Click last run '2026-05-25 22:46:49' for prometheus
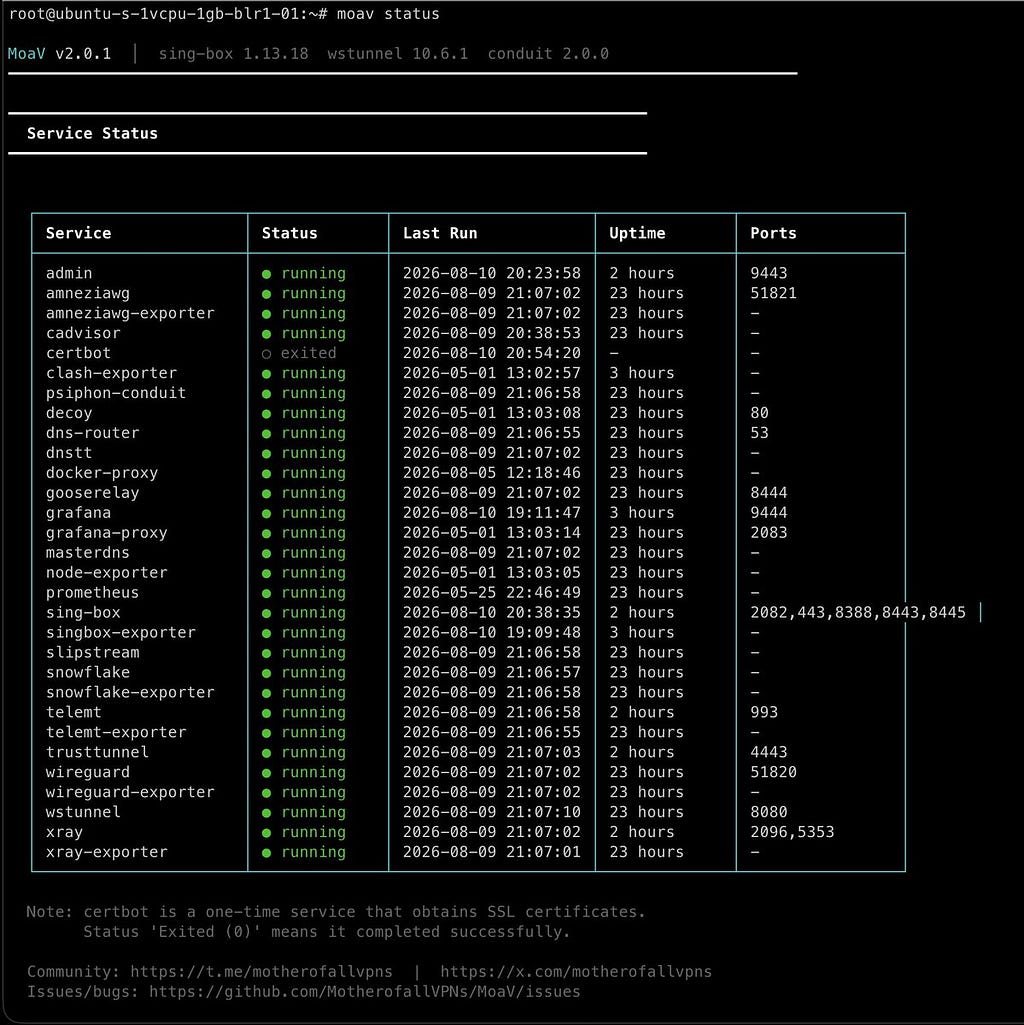 (x=492, y=593)
